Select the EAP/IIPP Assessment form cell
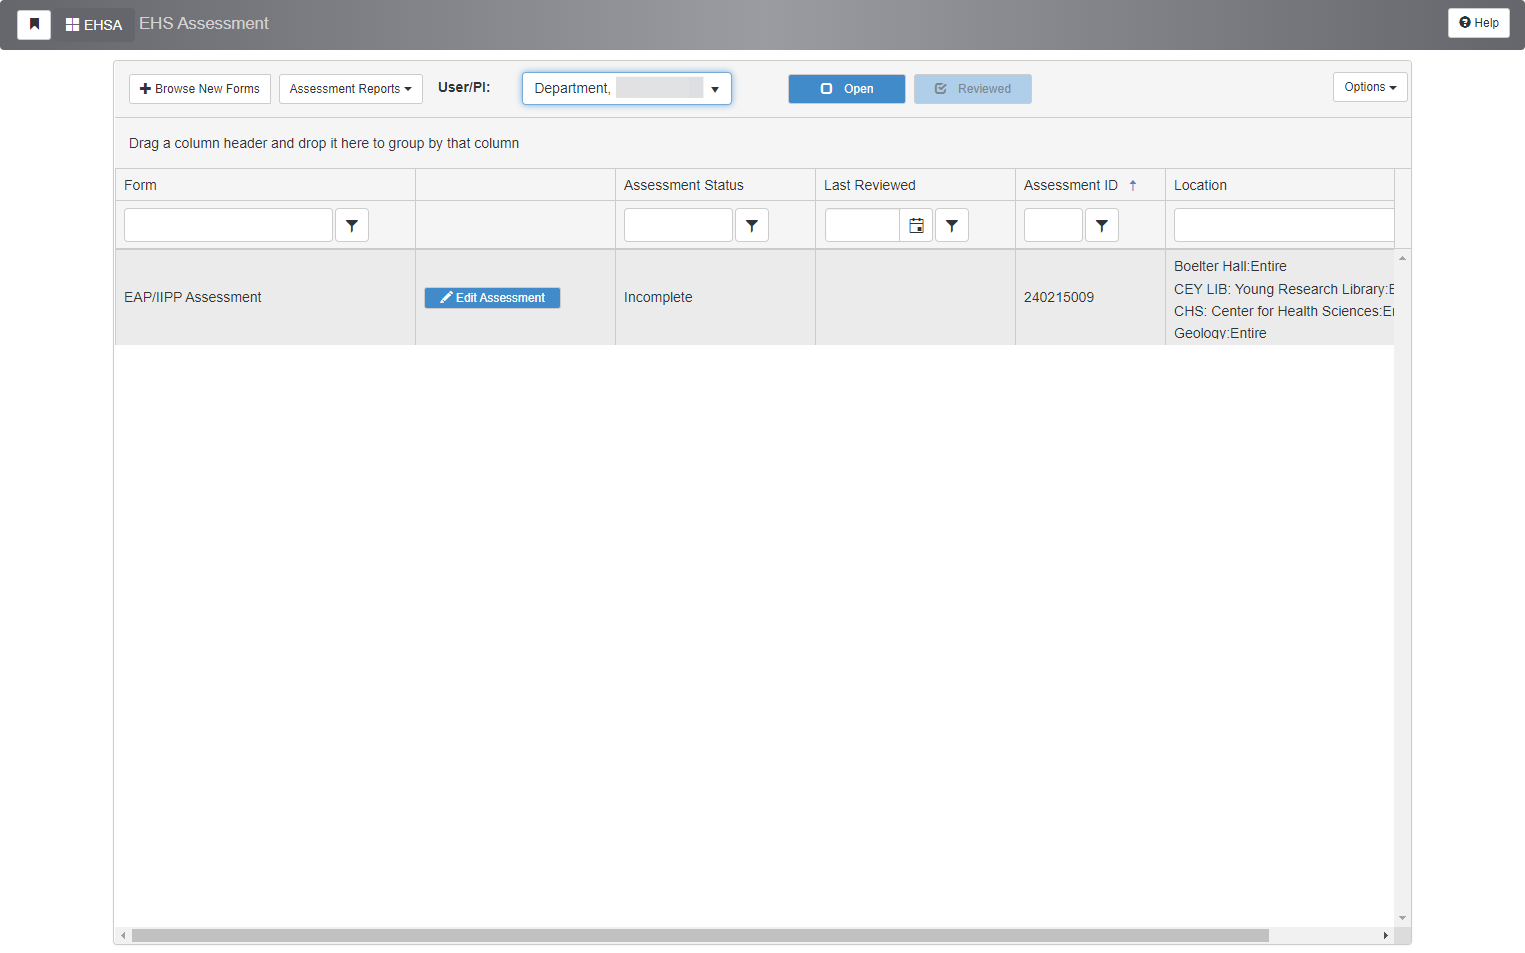Viewport: 1525px width, 953px height. pyautogui.click(x=265, y=297)
